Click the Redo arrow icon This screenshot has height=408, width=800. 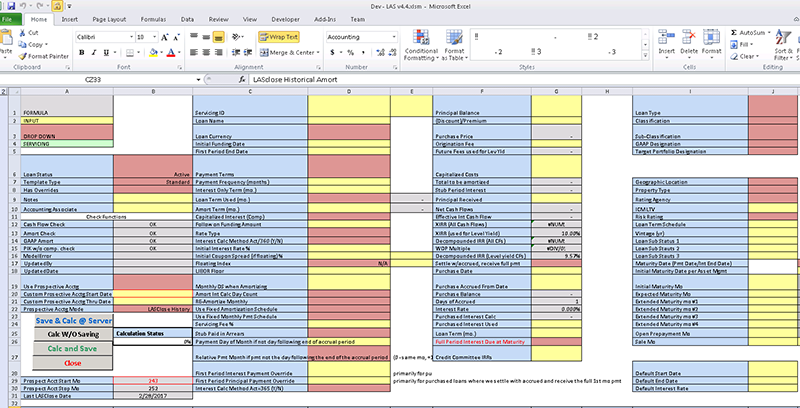coord(39,6)
